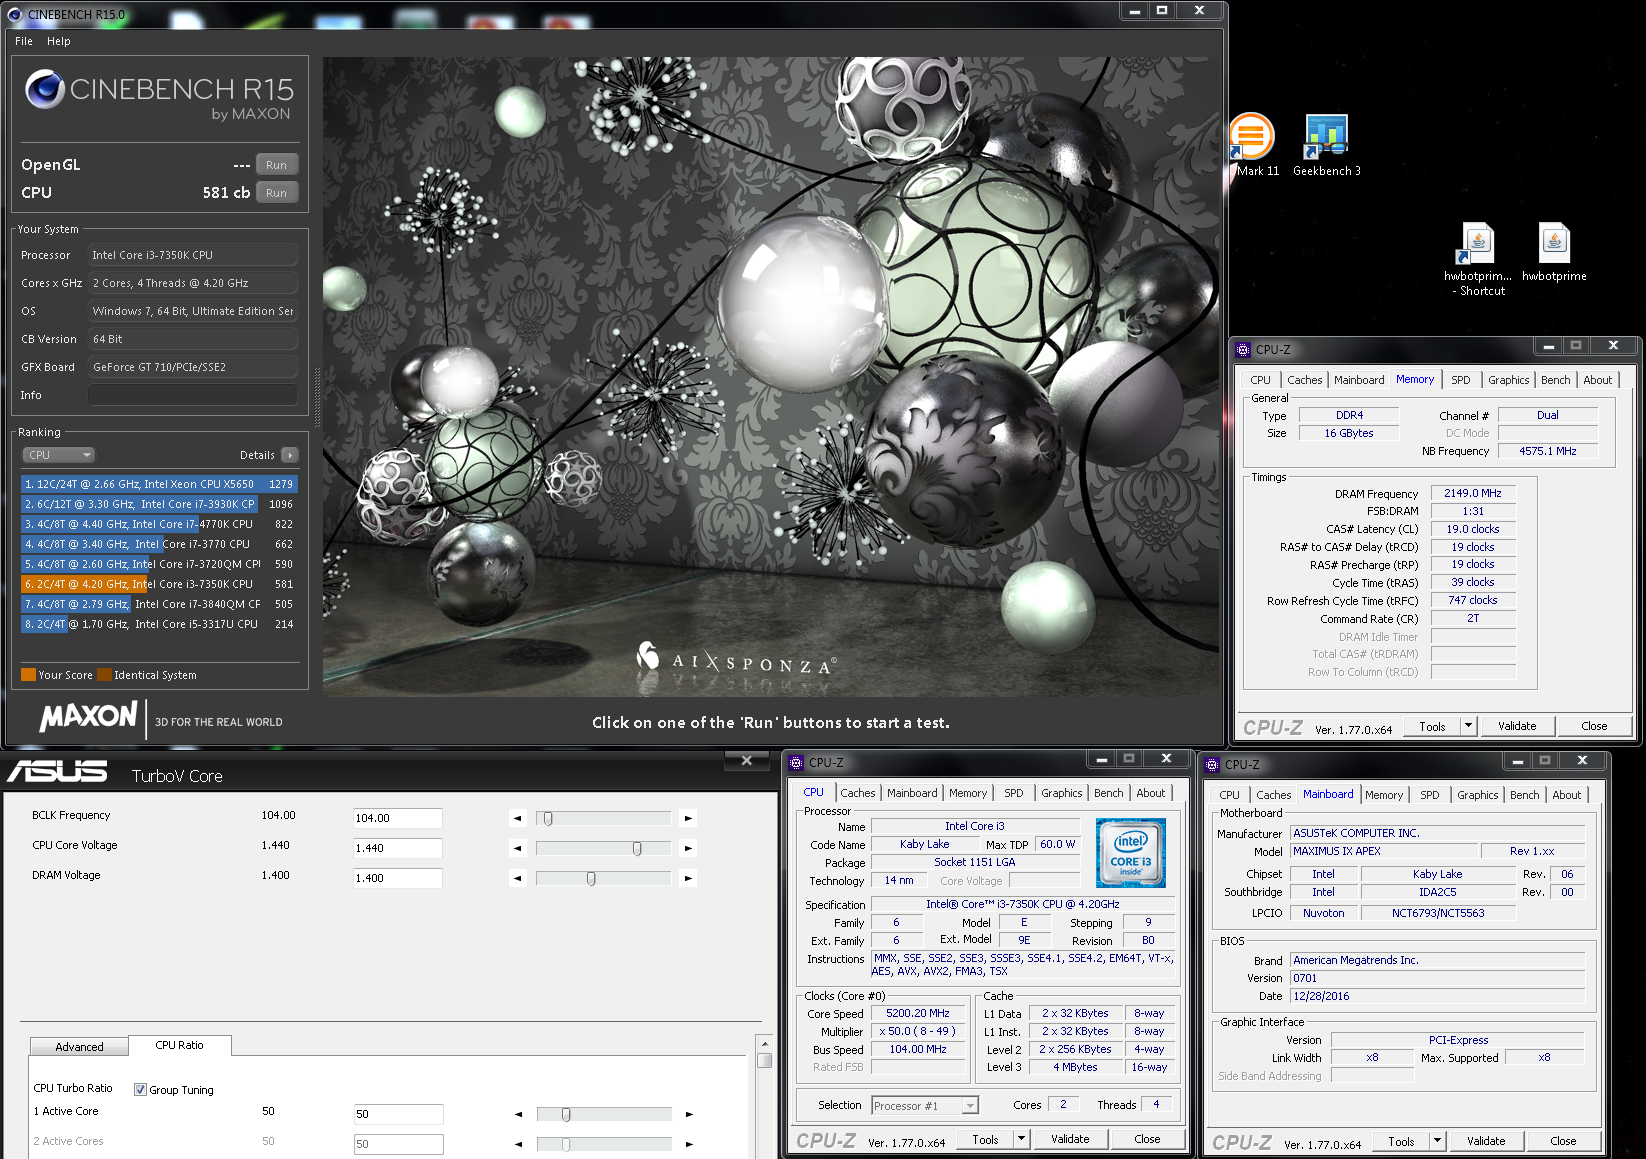Open the File menu in Cinebench
The width and height of the screenshot is (1646, 1159).
click(x=24, y=41)
